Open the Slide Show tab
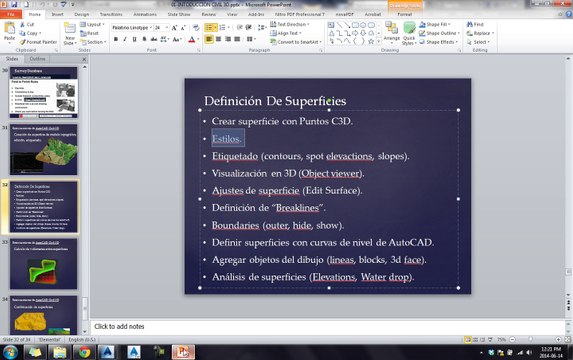The image size is (573, 360). (179, 14)
